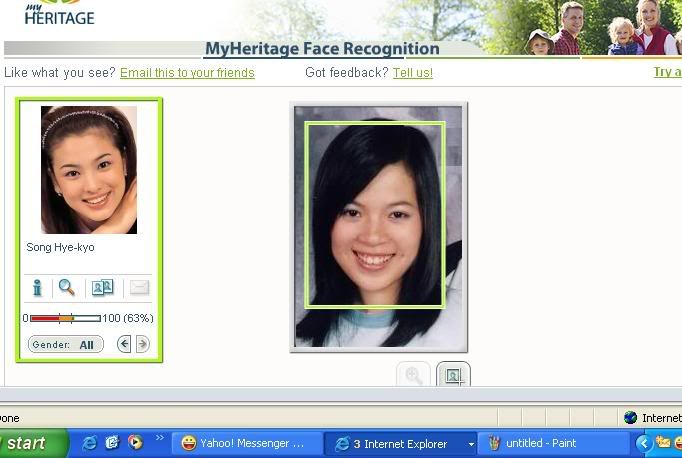Image resolution: width=682 pixels, height=458 pixels.
Task: Click the Internet zone status bar globe
Action: click(630, 418)
